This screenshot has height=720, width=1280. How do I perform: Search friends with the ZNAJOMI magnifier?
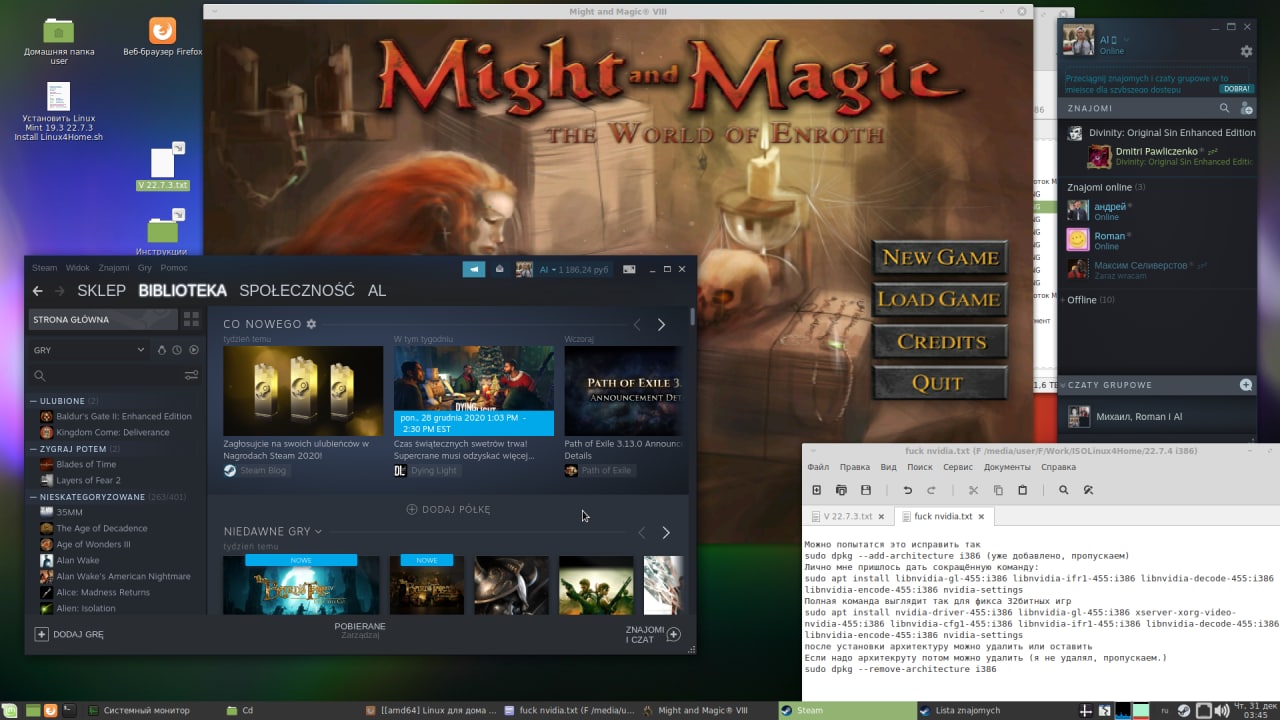click(1224, 108)
